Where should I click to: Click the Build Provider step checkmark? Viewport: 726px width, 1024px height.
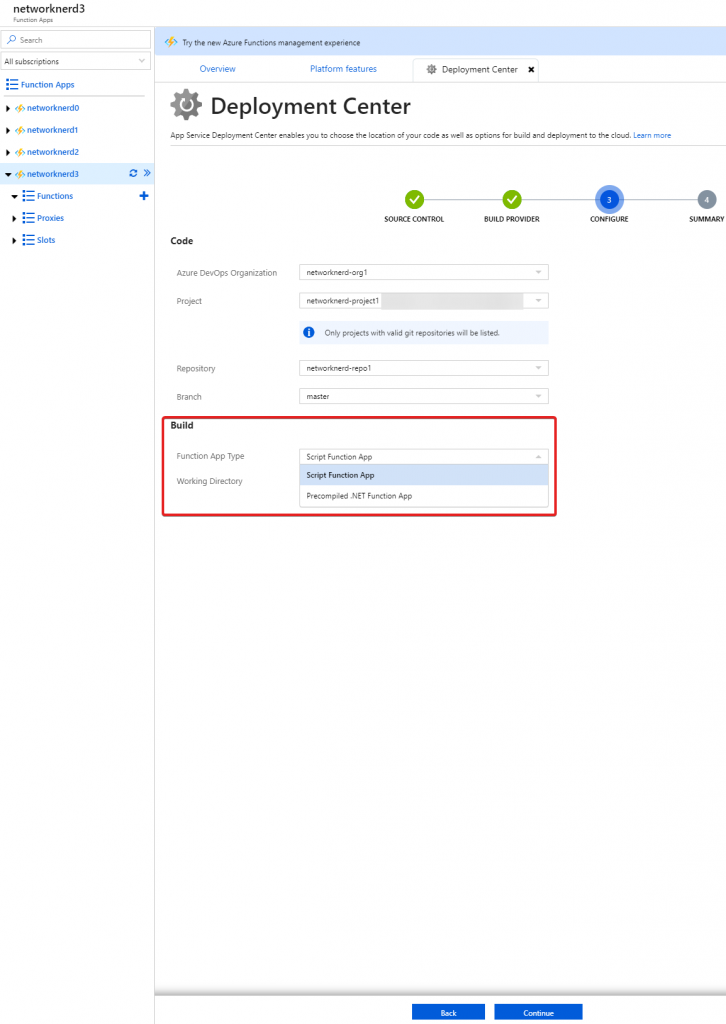tap(512, 199)
